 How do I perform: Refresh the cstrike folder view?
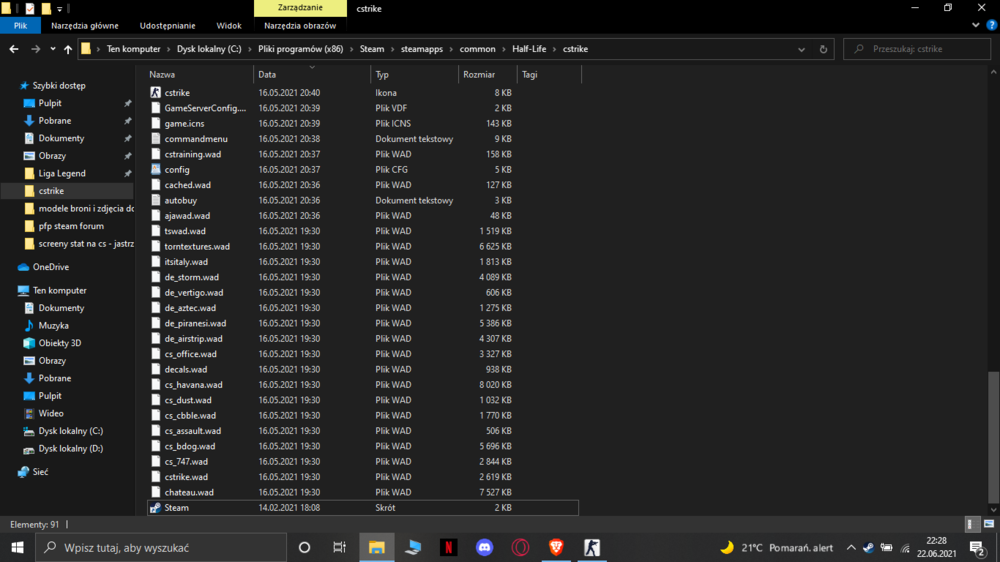823,49
